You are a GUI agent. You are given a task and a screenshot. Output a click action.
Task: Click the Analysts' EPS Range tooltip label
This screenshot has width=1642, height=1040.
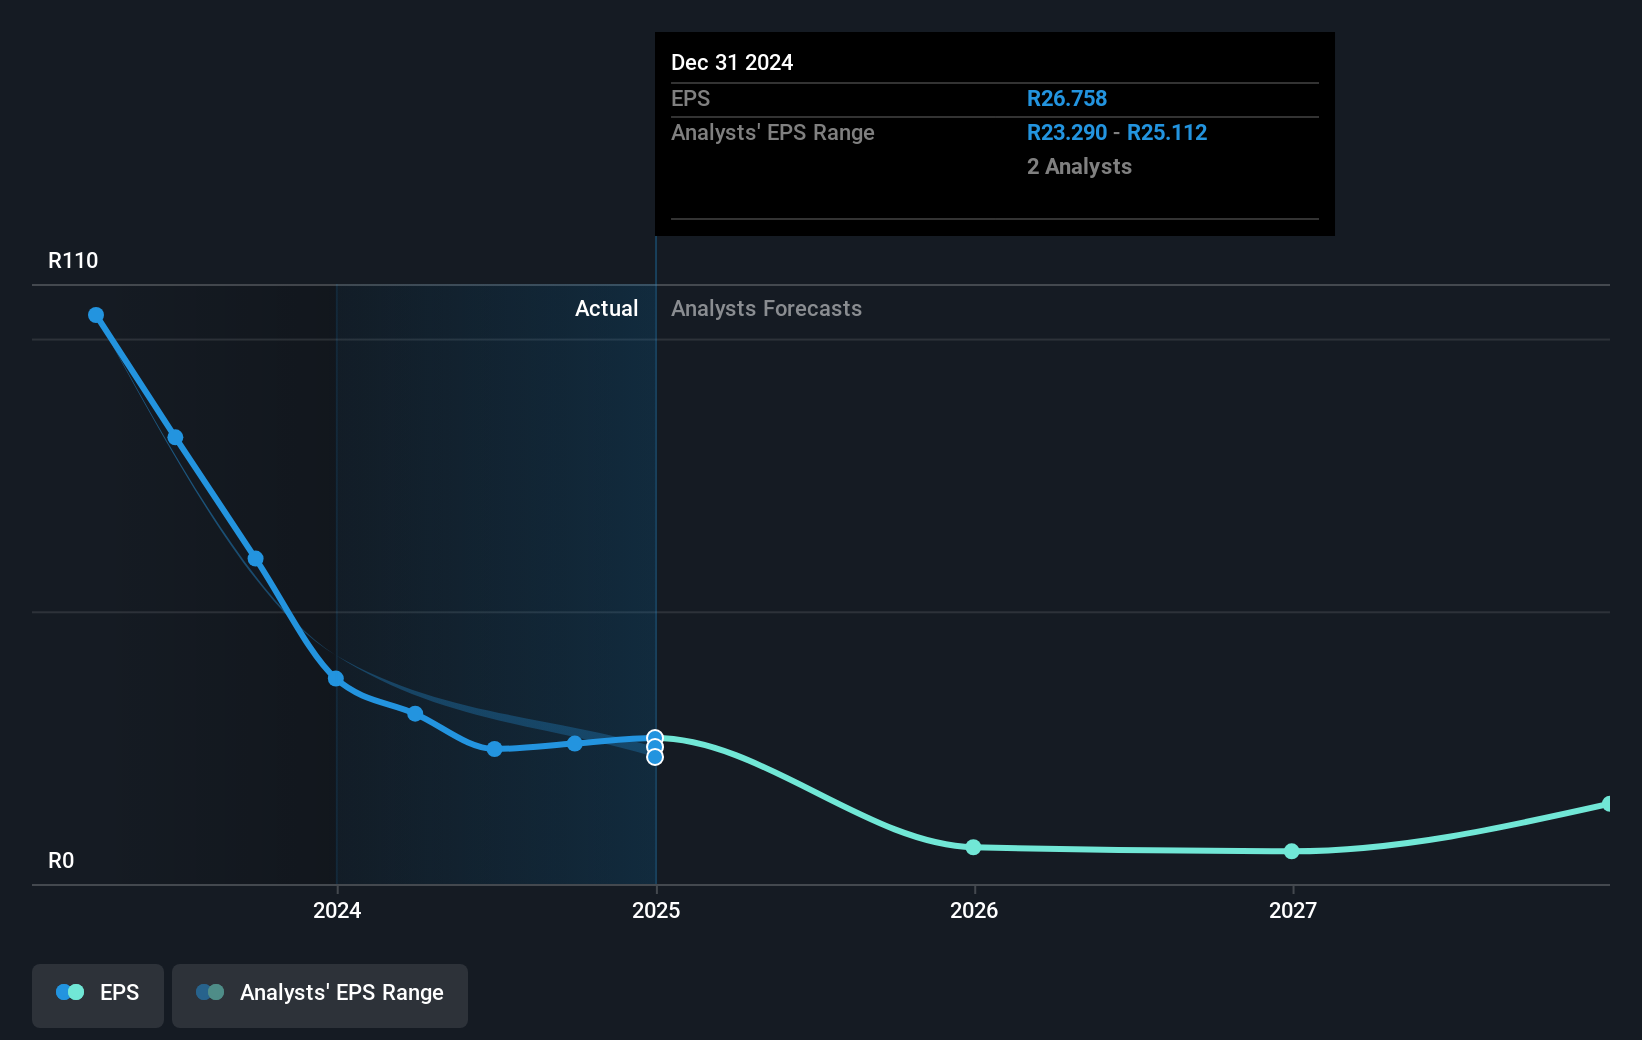(x=772, y=132)
